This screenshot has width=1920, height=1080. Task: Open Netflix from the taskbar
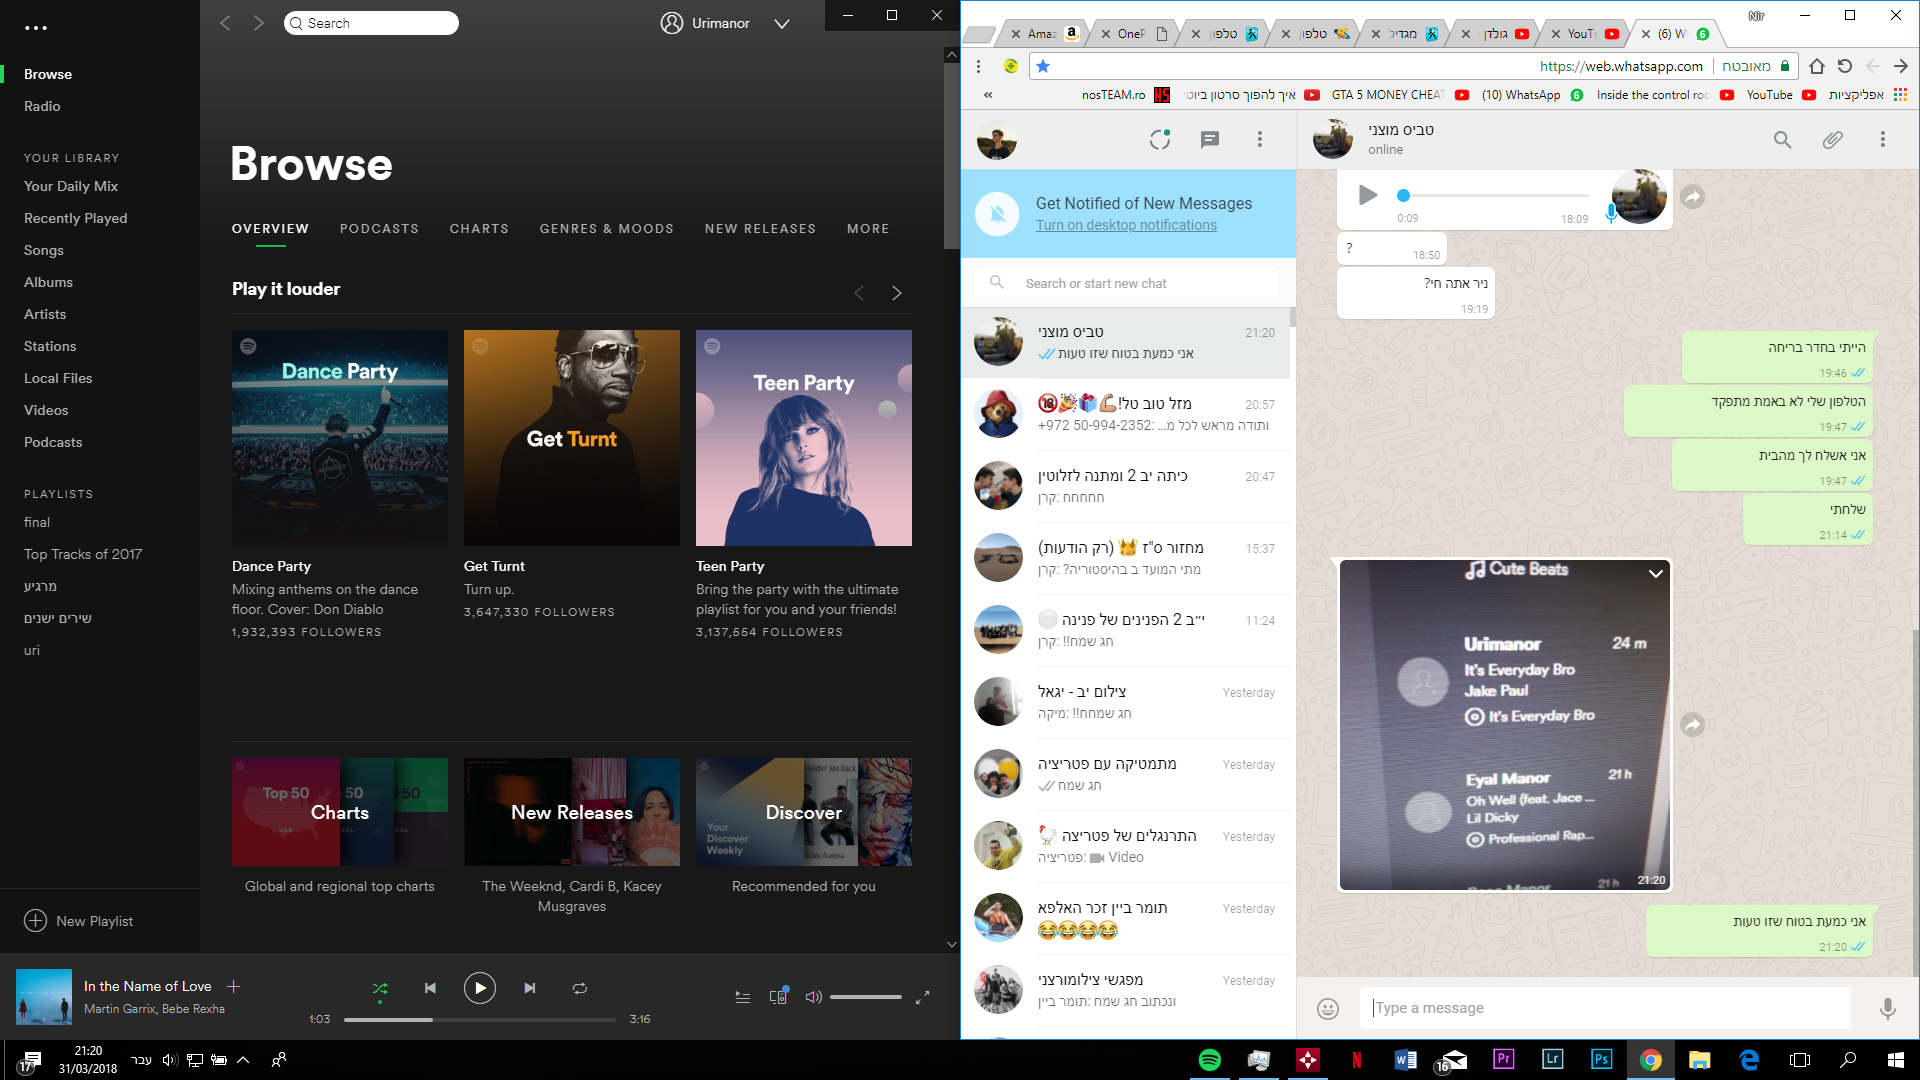tap(1357, 1060)
